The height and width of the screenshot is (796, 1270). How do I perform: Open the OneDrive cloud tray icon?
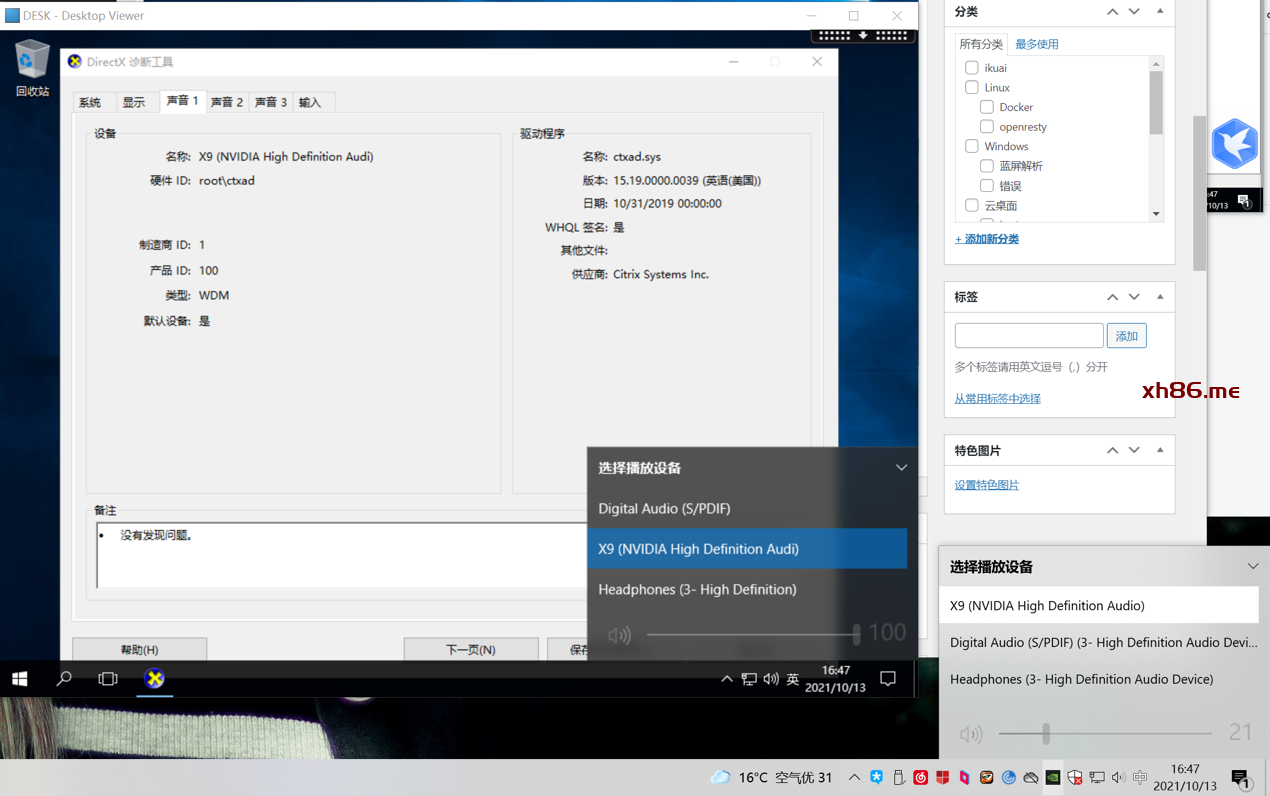click(x=1031, y=777)
